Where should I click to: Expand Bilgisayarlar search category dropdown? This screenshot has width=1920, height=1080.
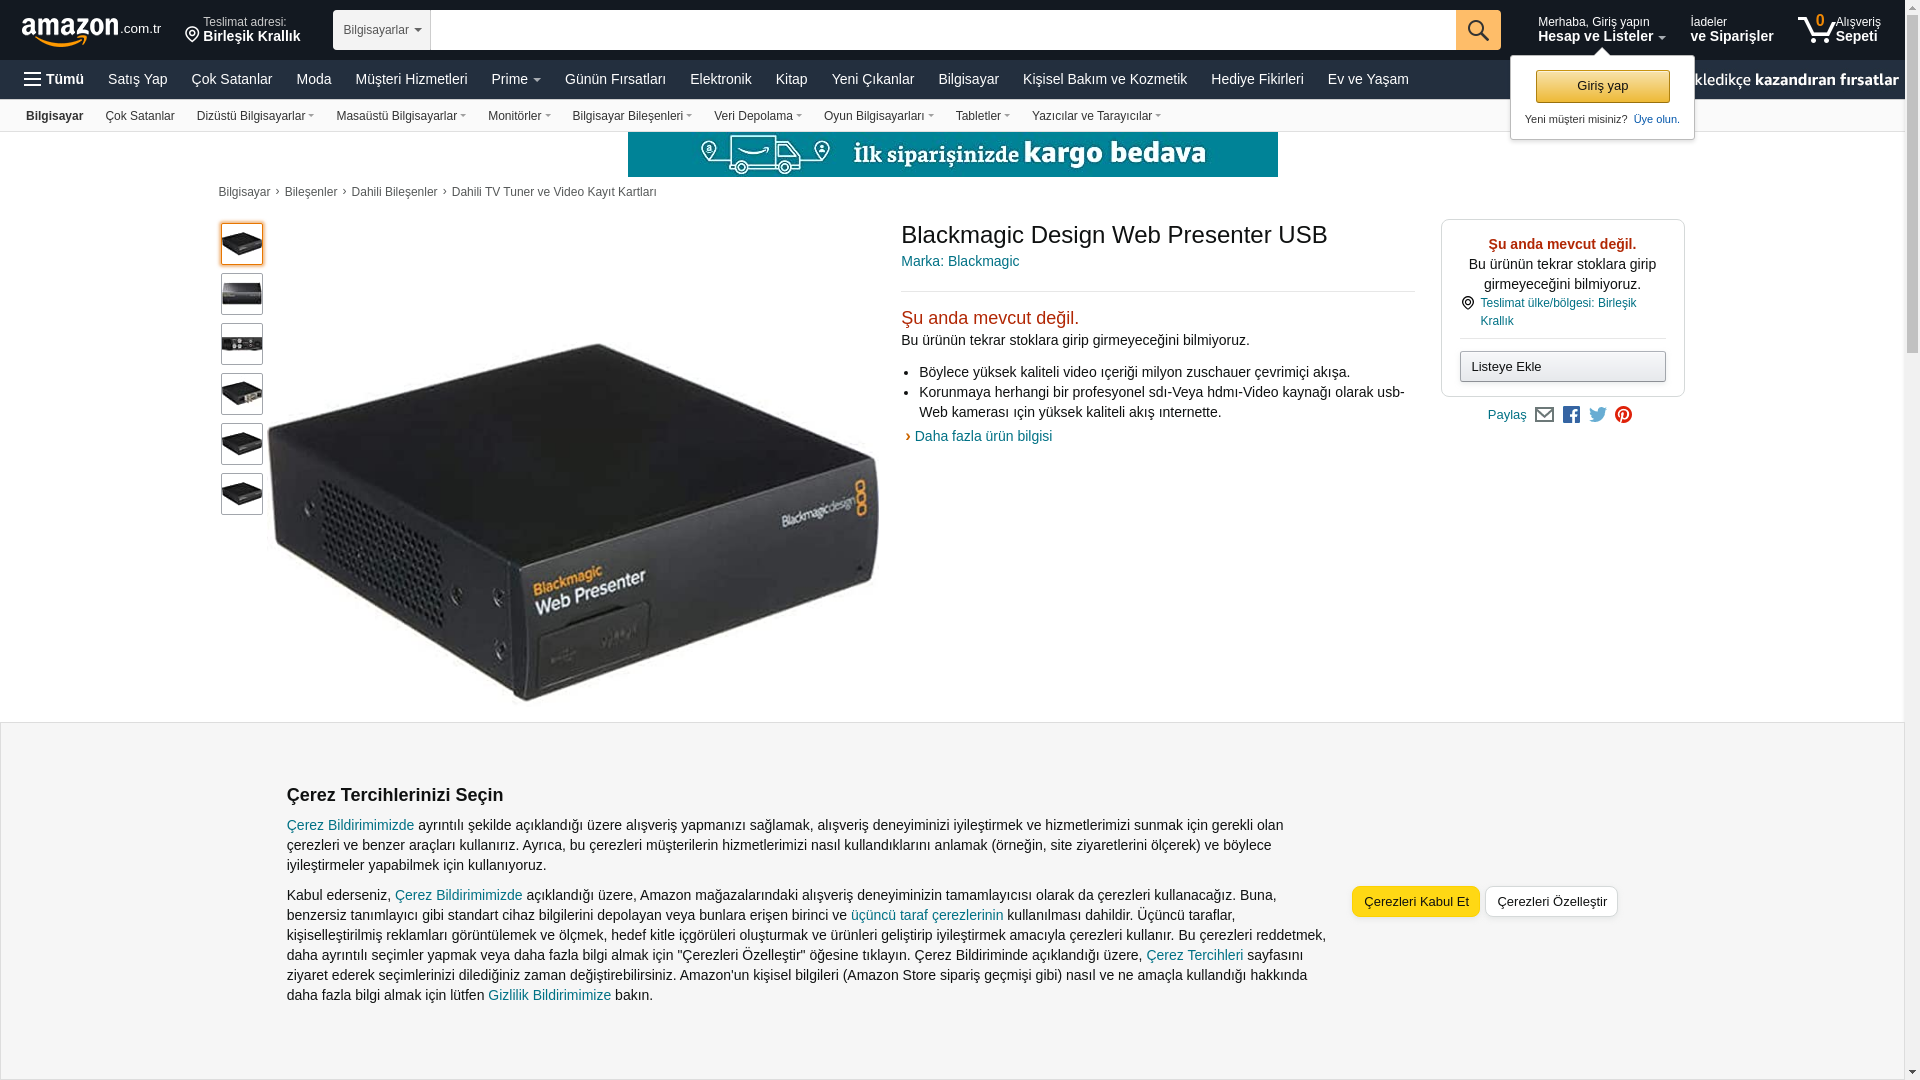(x=382, y=30)
